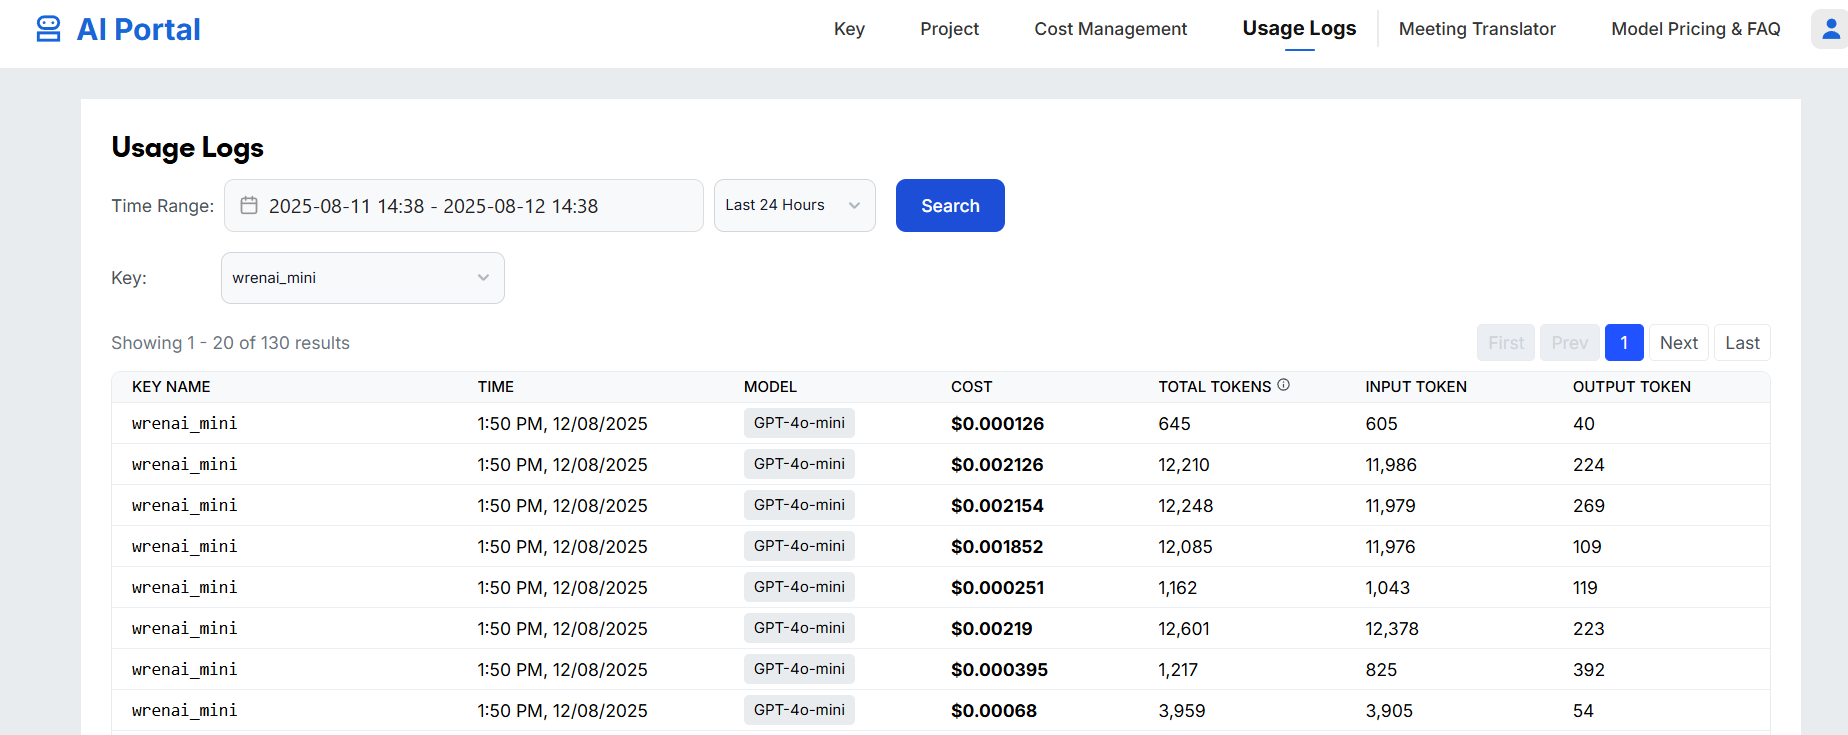The image size is (1848, 735).
Task: Click the time range date input field
Action: (x=464, y=205)
